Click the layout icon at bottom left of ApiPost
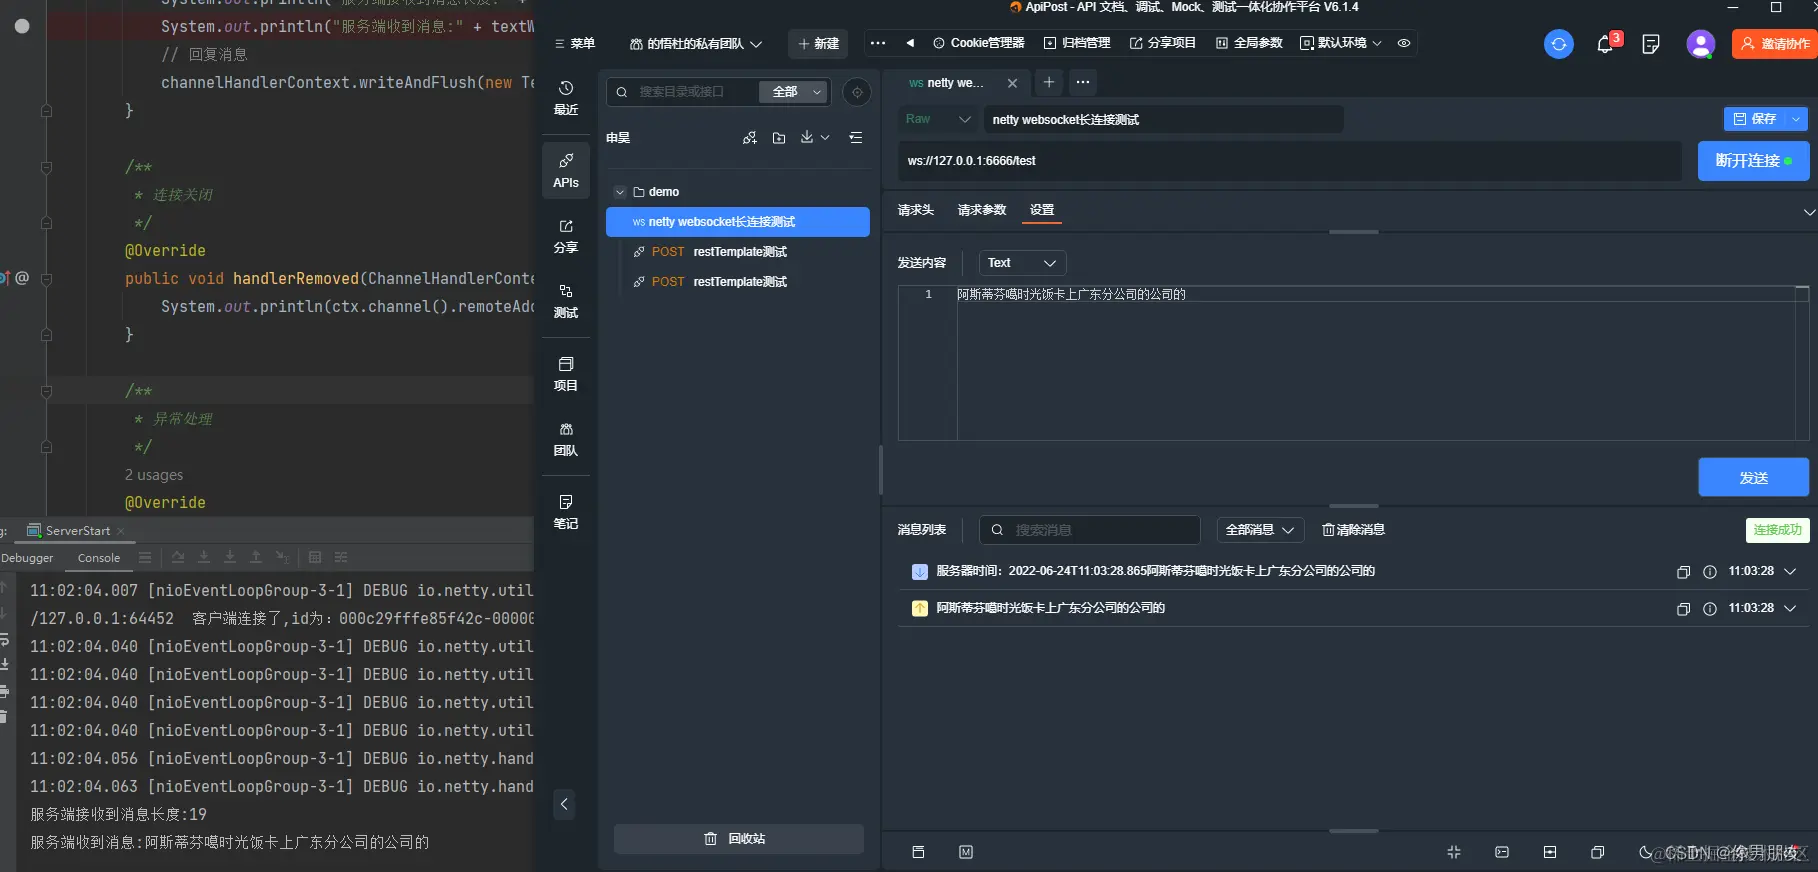 [x=918, y=852]
